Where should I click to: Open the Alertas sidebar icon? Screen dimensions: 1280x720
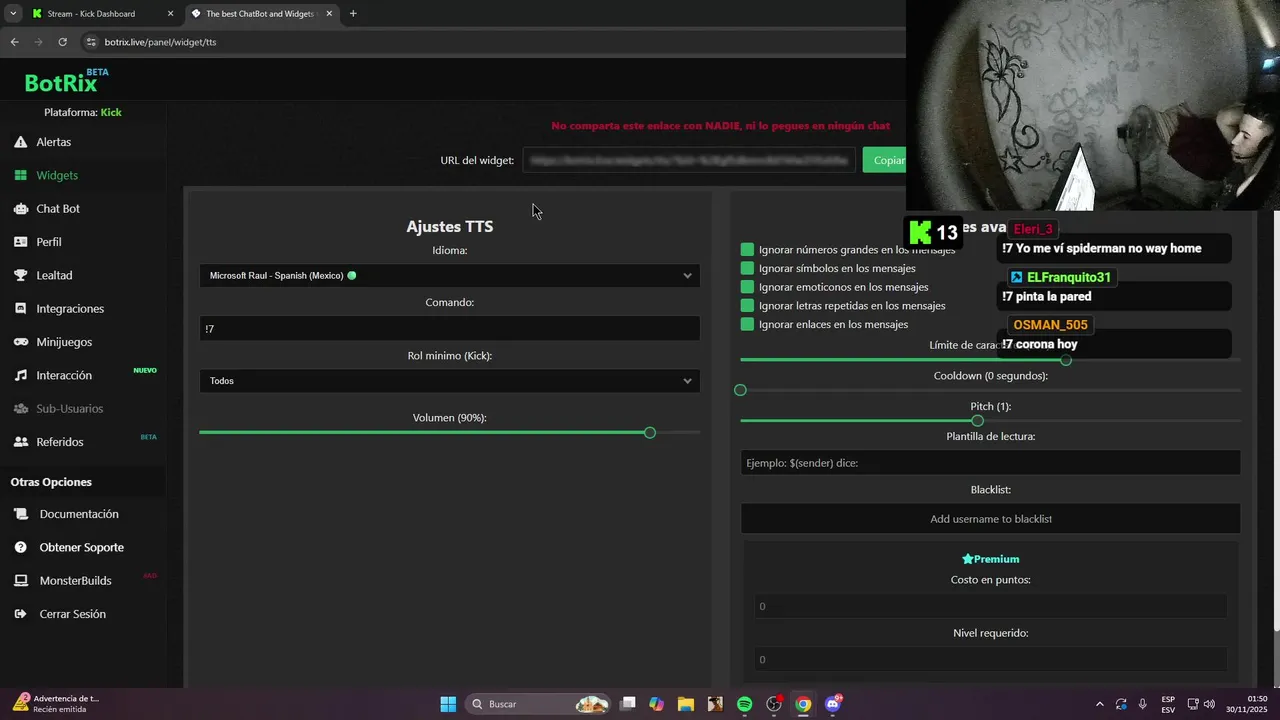[x=20, y=142]
